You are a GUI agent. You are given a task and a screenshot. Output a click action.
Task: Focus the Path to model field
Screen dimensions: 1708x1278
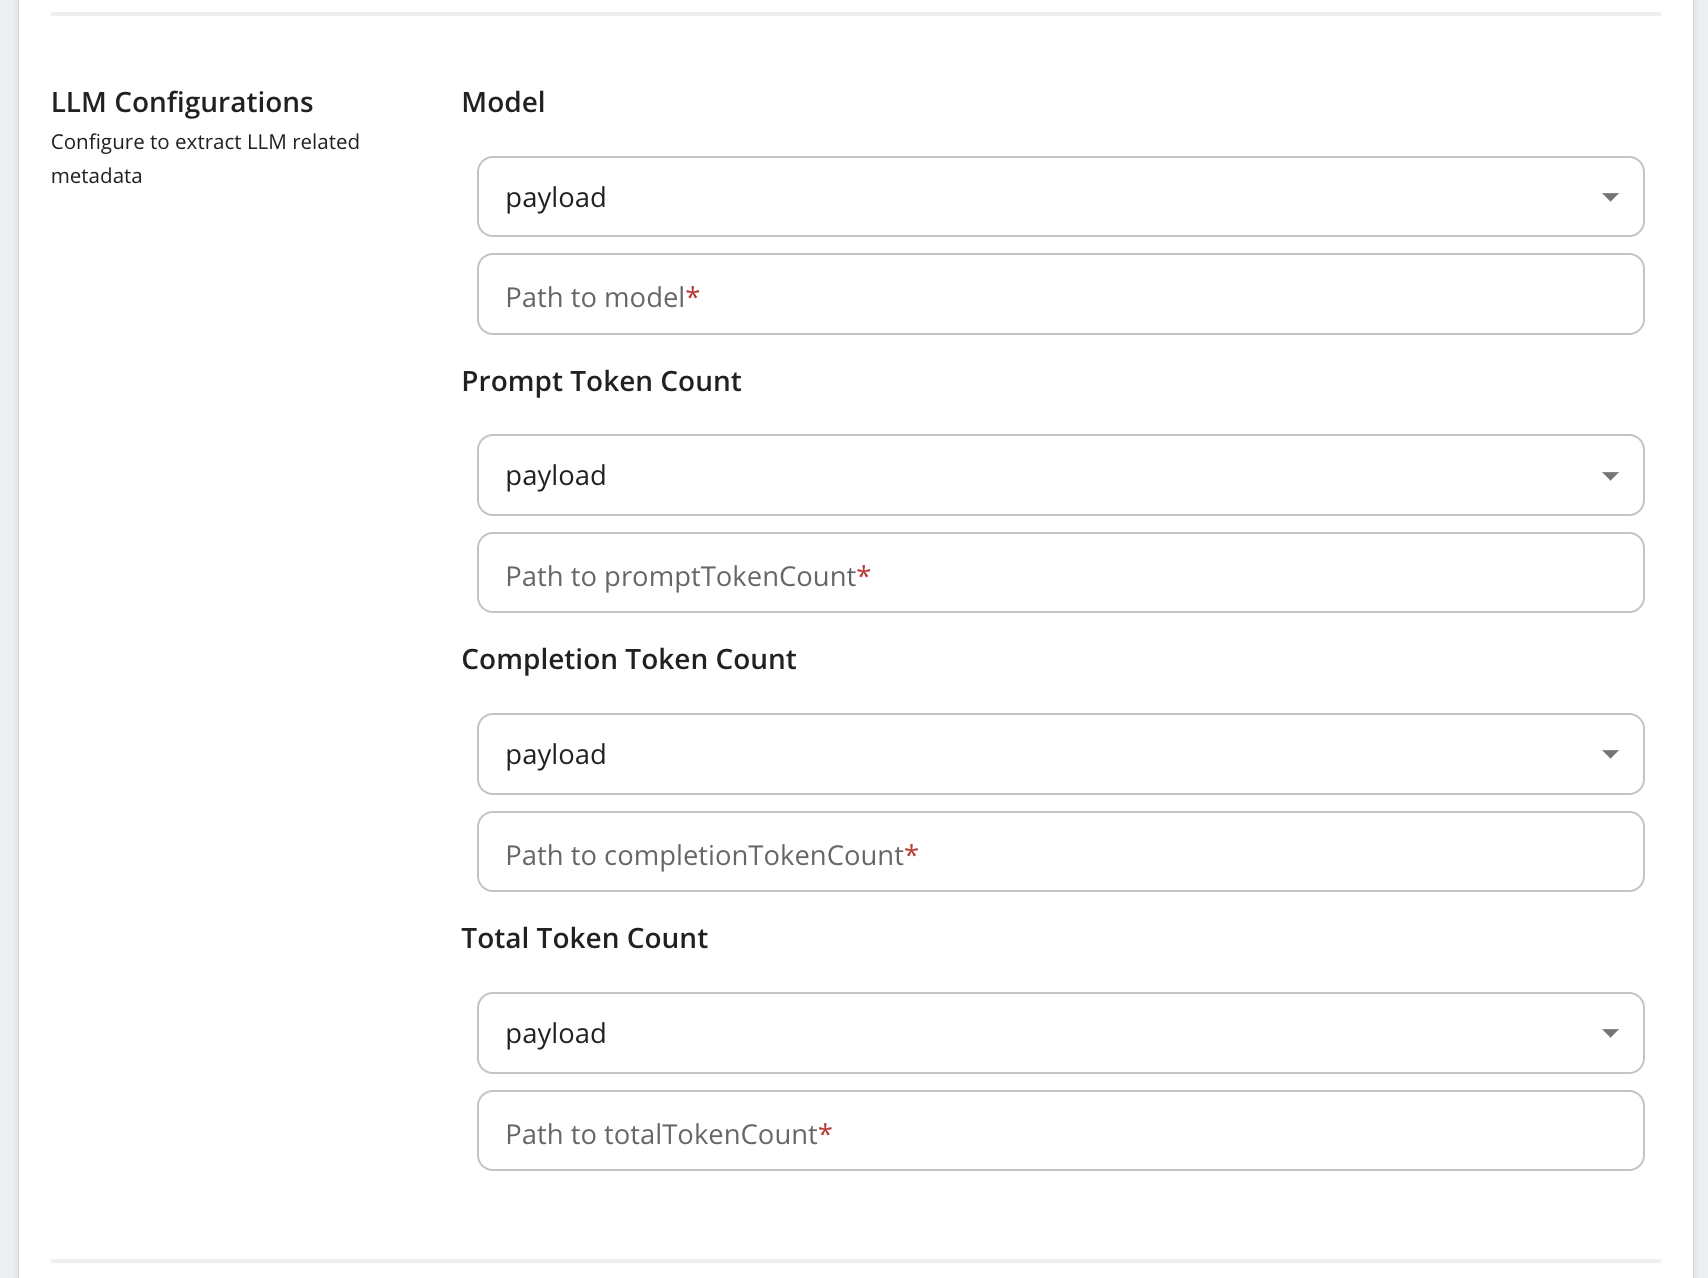point(1061,294)
